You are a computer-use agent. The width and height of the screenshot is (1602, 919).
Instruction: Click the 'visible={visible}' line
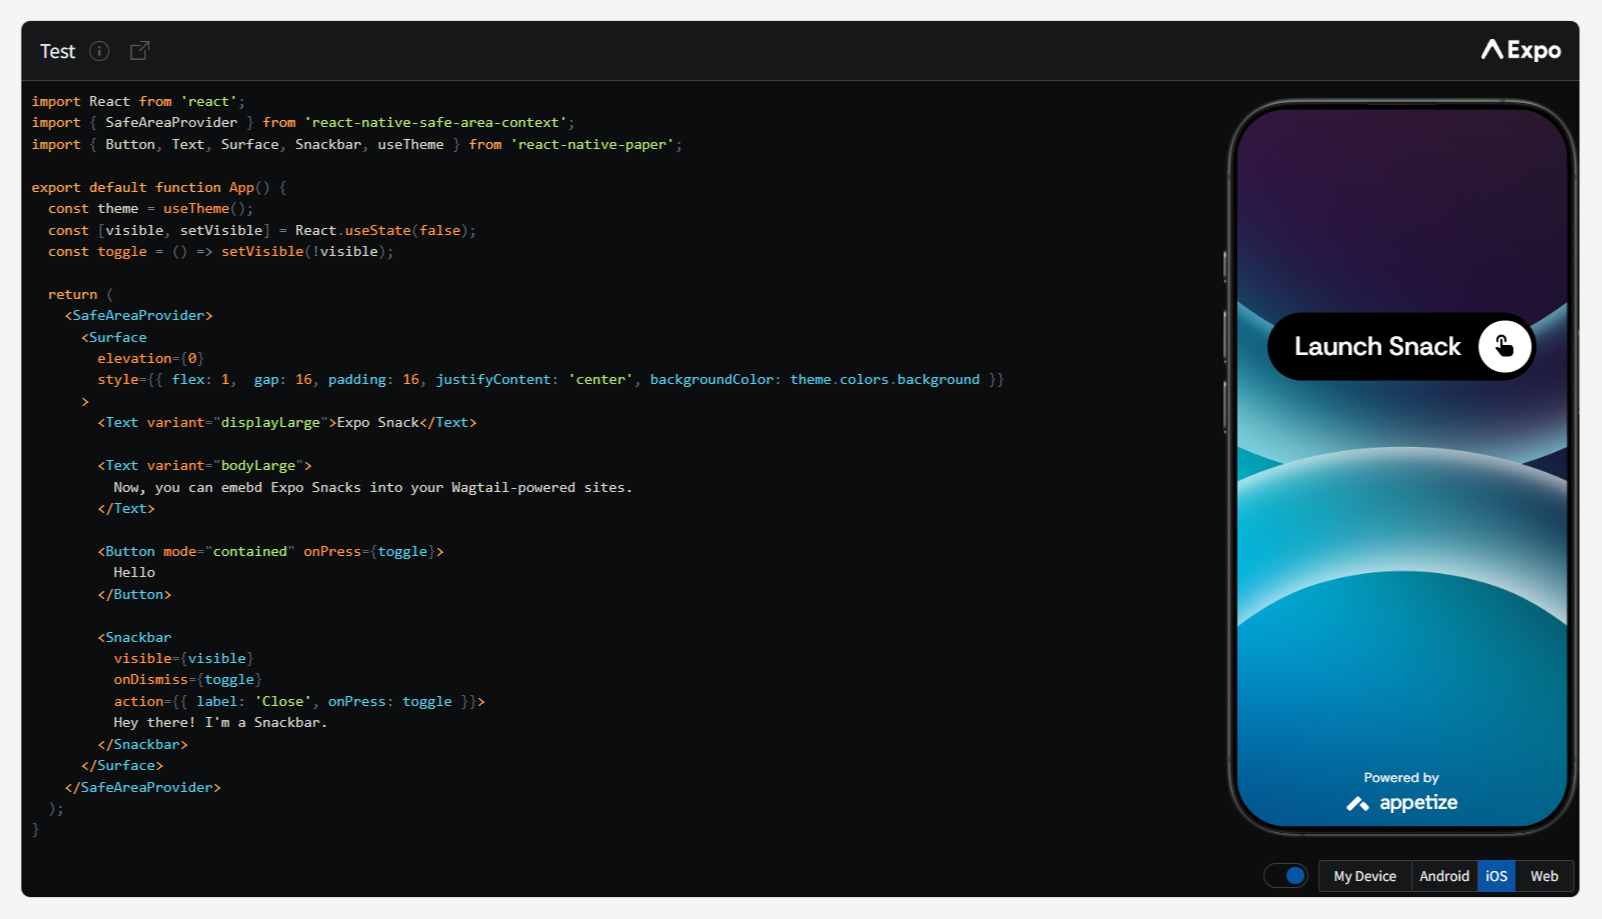click(184, 659)
